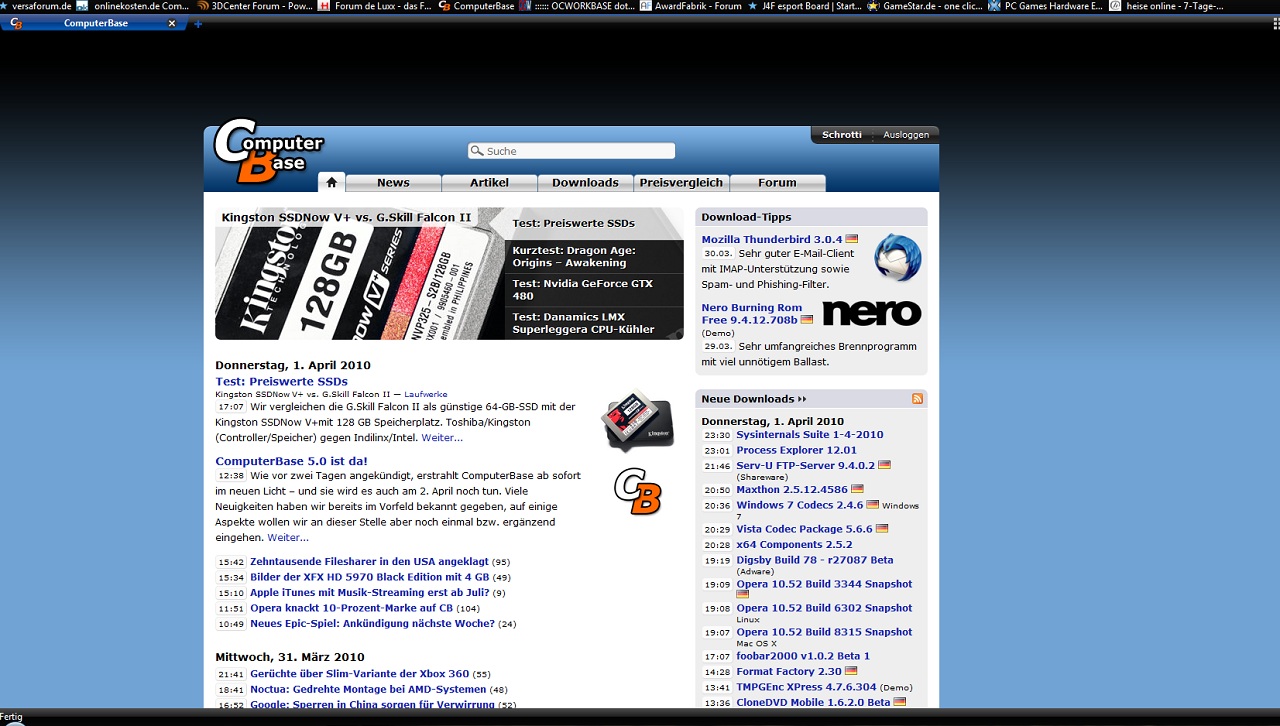Open Opera knackt 10-Prozent-Marke auf CB
The width and height of the screenshot is (1280, 726).
tap(351, 609)
